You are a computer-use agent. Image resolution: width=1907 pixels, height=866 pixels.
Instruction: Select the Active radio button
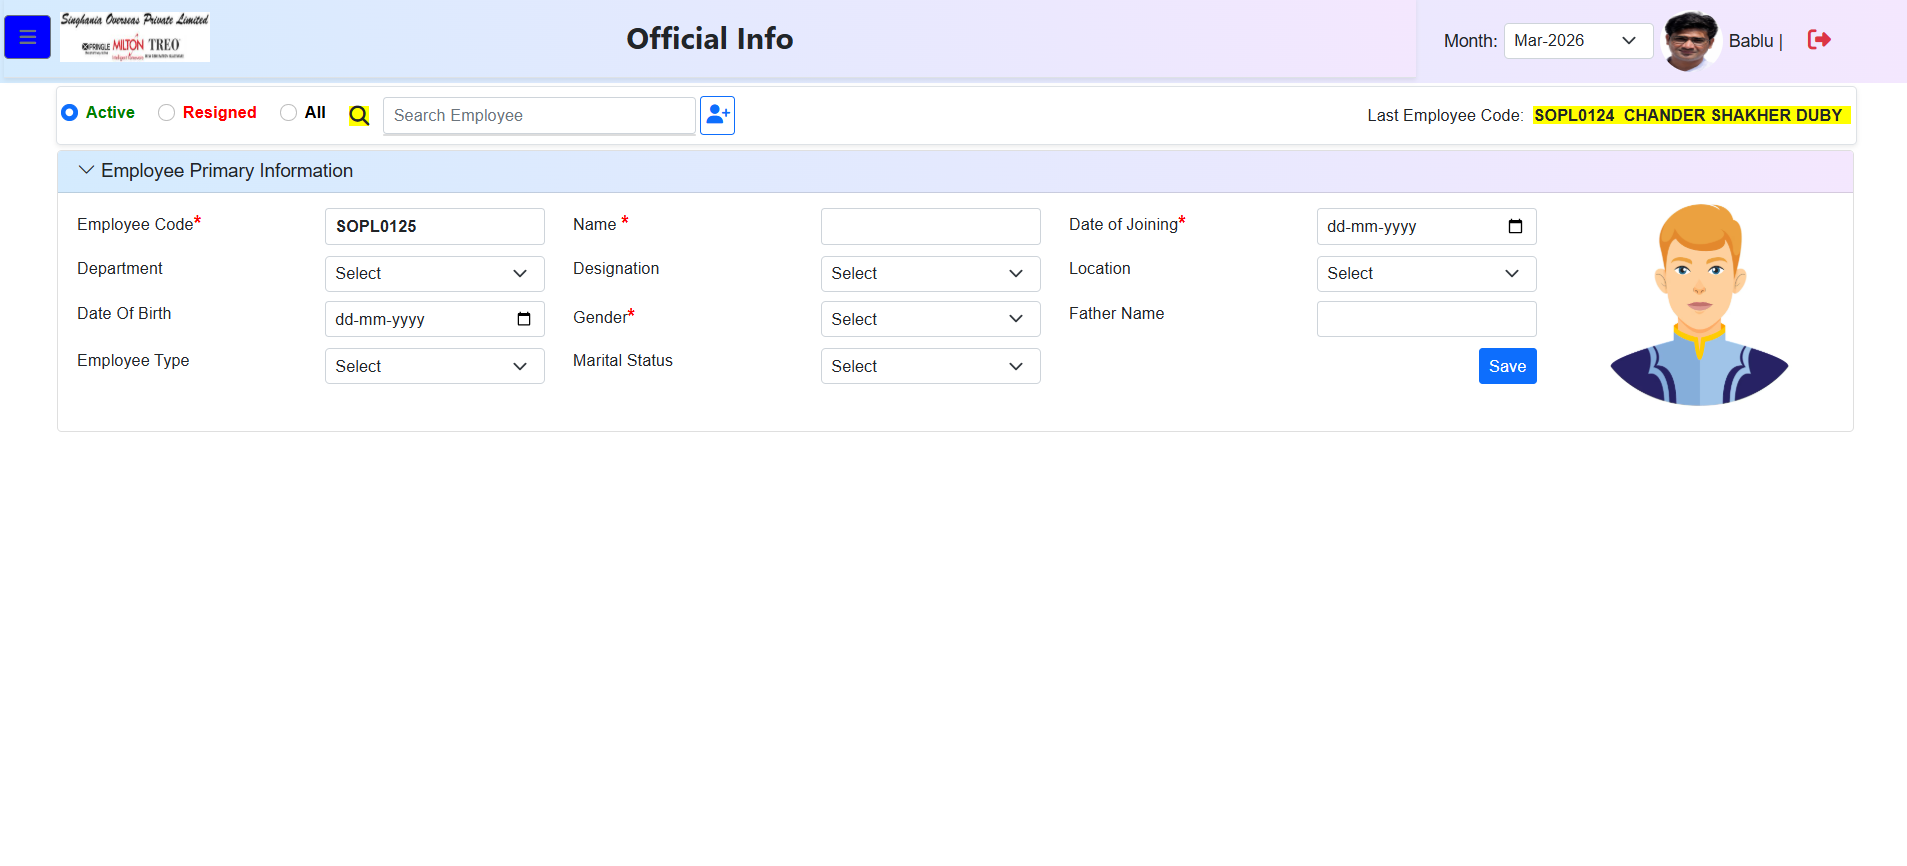coord(70,113)
